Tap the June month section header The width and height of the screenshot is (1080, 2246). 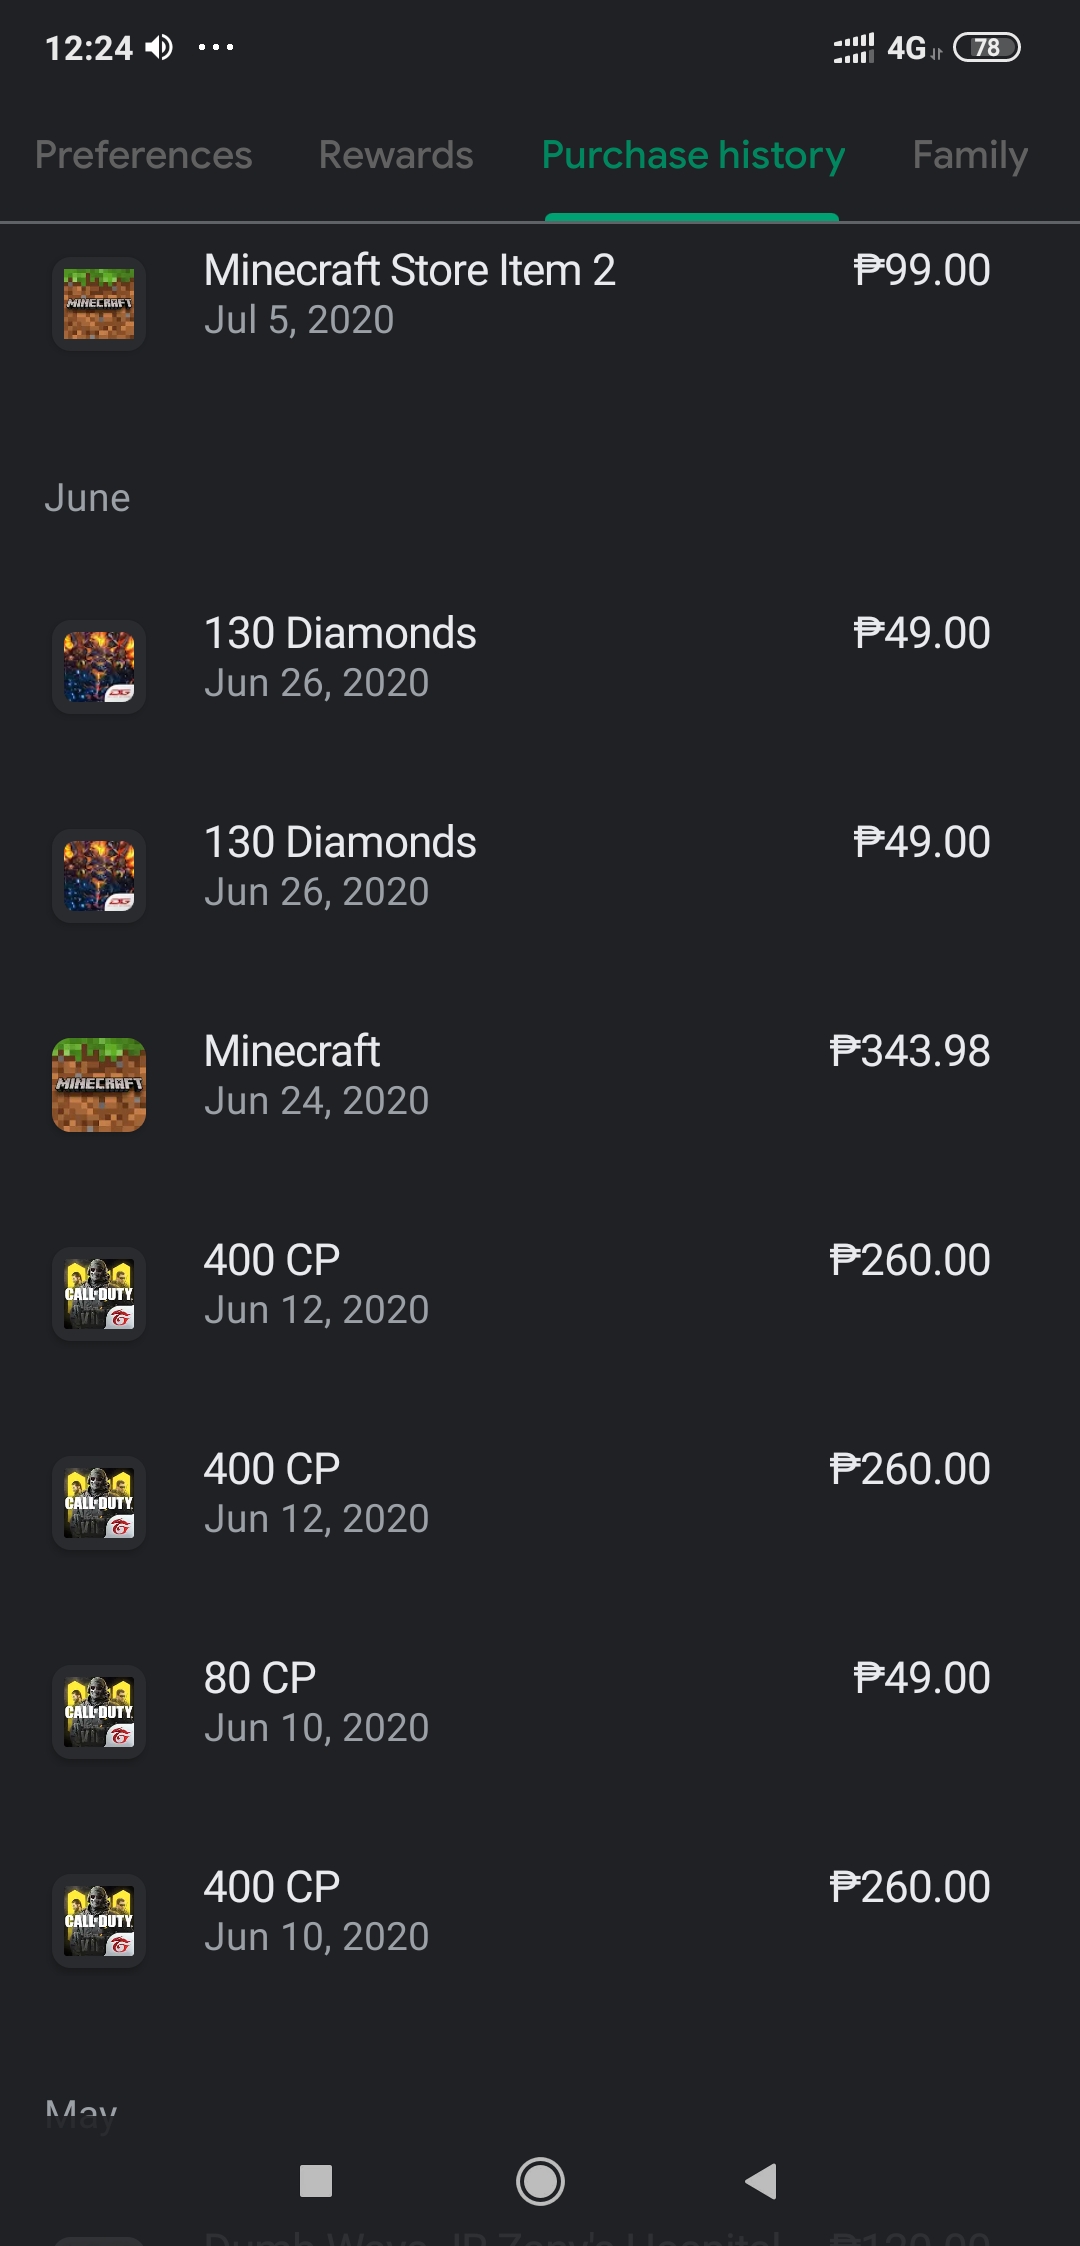(x=87, y=498)
